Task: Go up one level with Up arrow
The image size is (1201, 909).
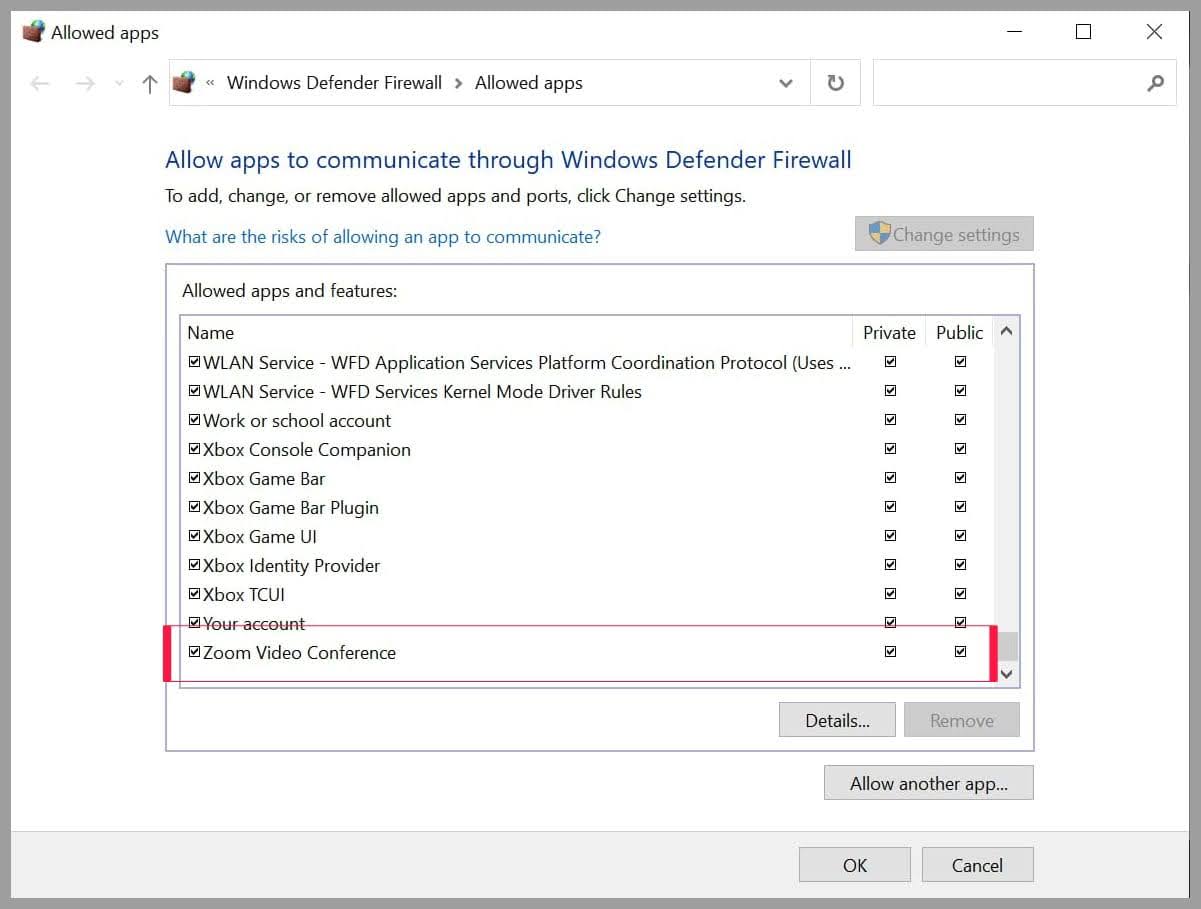Action: tap(150, 84)
